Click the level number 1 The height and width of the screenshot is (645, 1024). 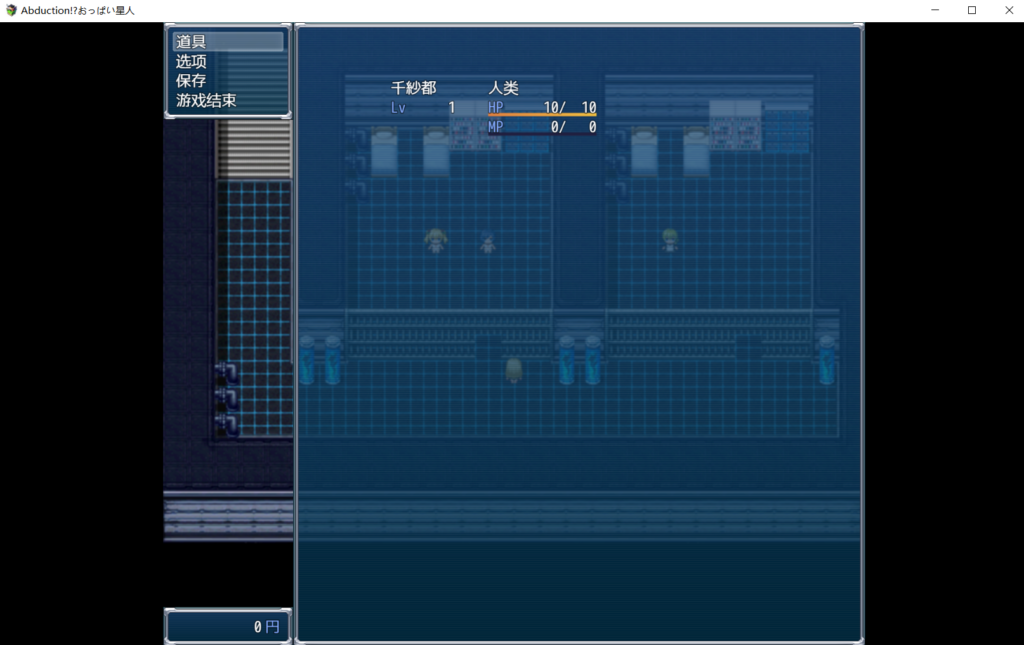pyautogui.click(x=451, y=108)
